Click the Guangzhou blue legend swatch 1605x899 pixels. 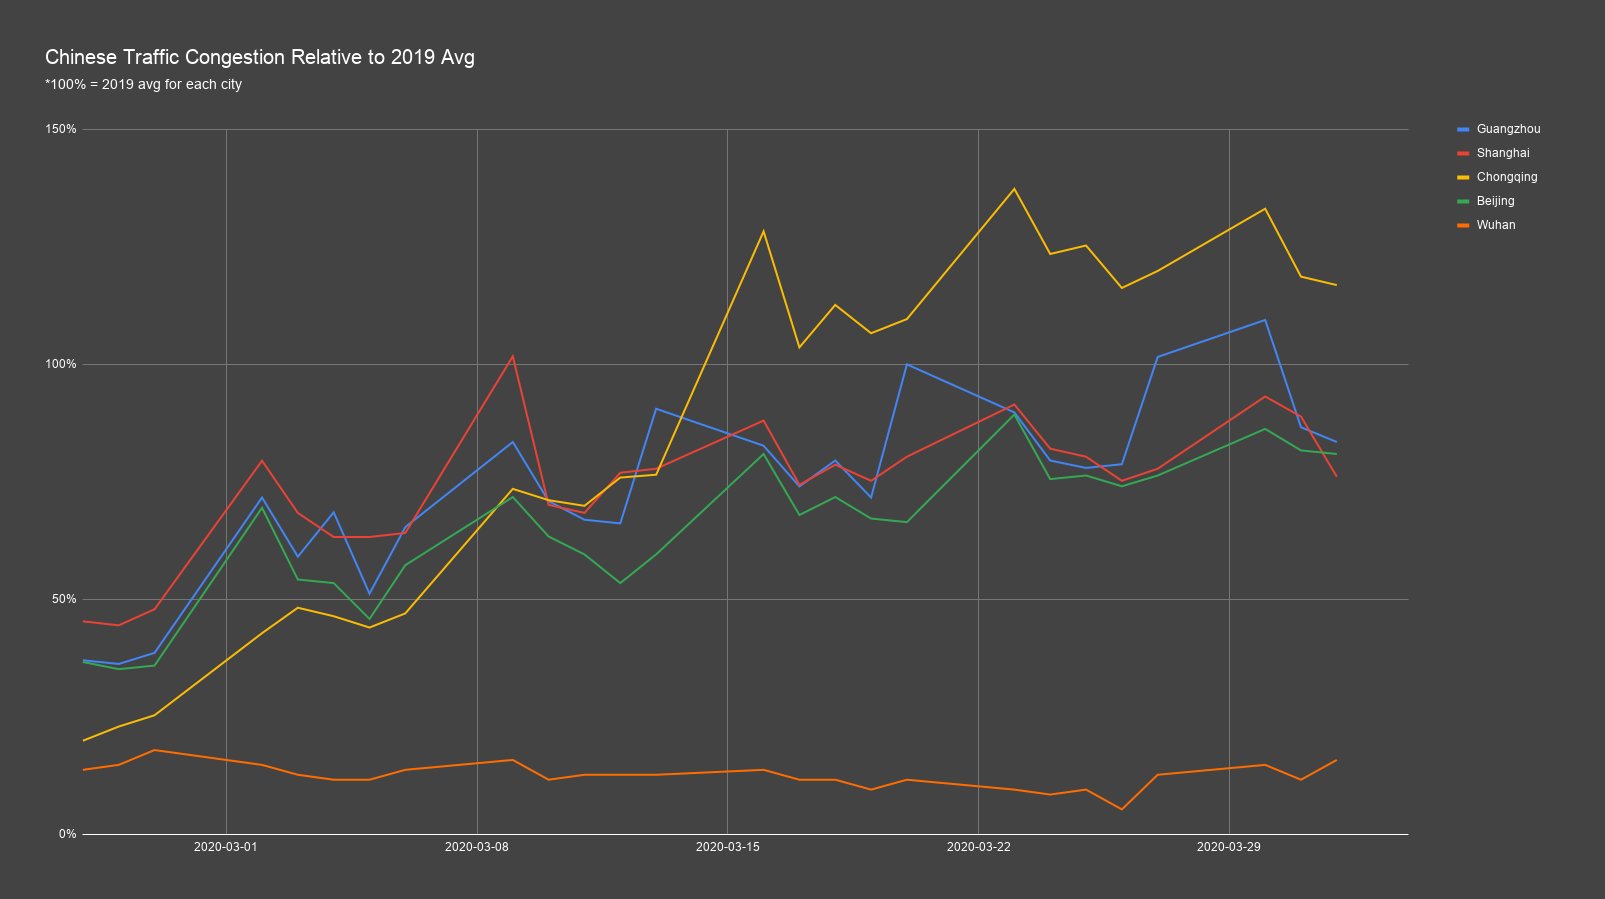1463,129
